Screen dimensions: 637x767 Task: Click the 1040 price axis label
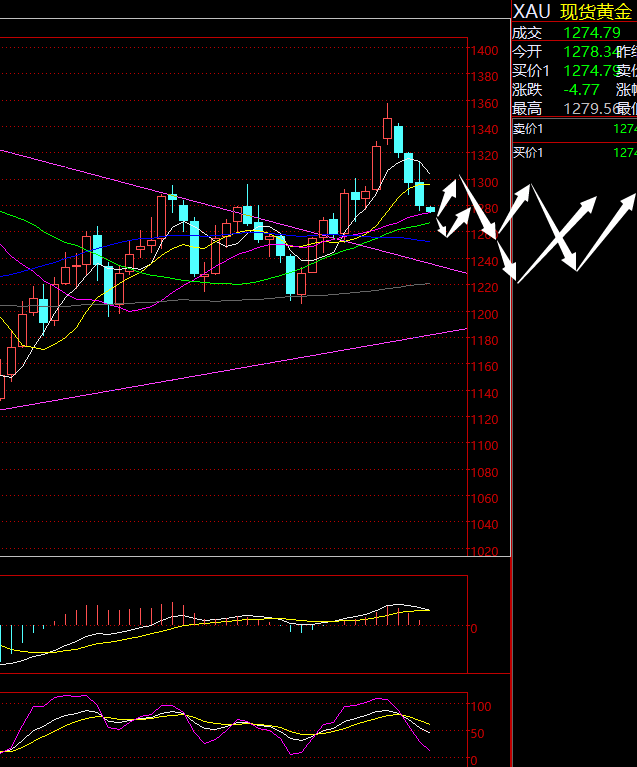pos(484,524)
